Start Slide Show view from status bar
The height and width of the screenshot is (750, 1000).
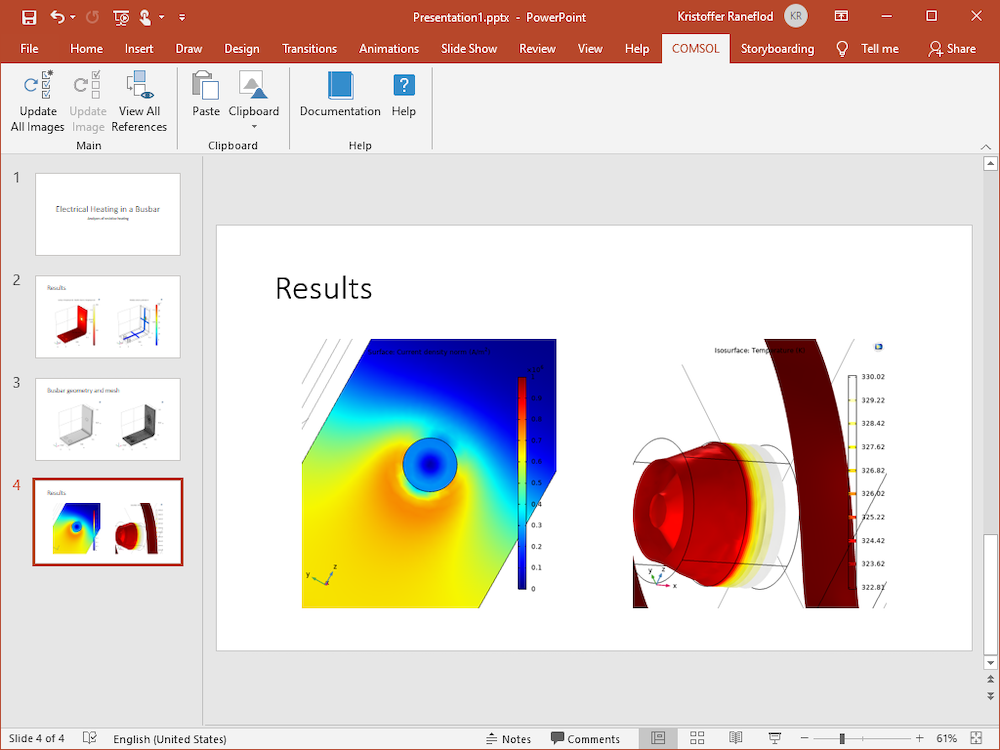point(774,739)
